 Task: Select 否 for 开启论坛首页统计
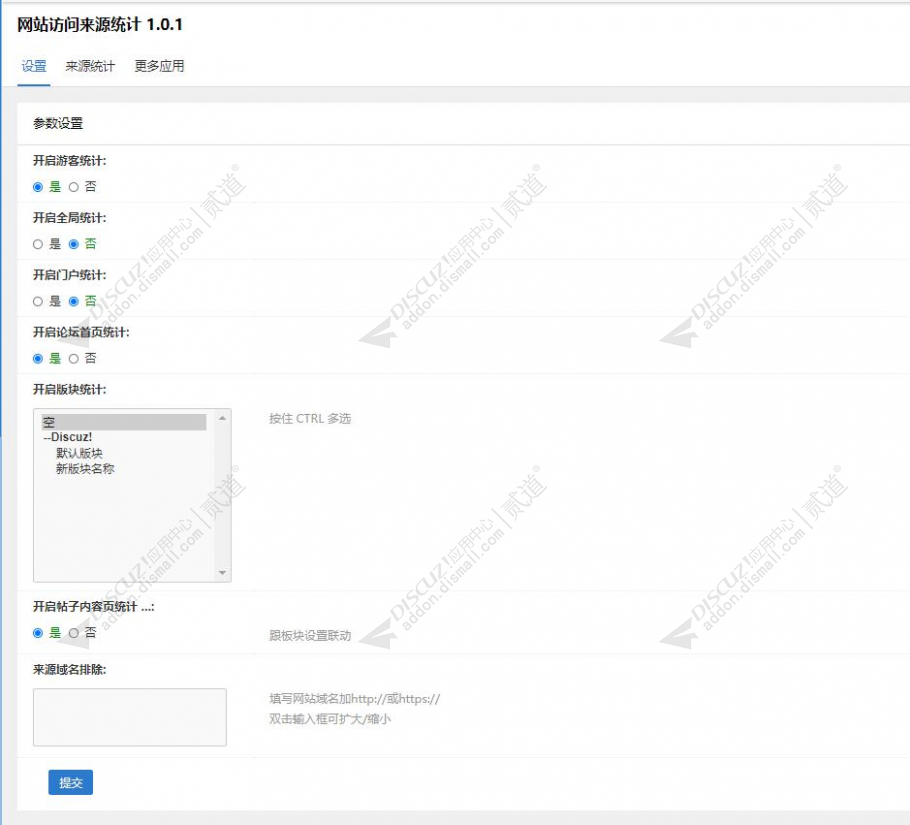[x=74, y=359]
